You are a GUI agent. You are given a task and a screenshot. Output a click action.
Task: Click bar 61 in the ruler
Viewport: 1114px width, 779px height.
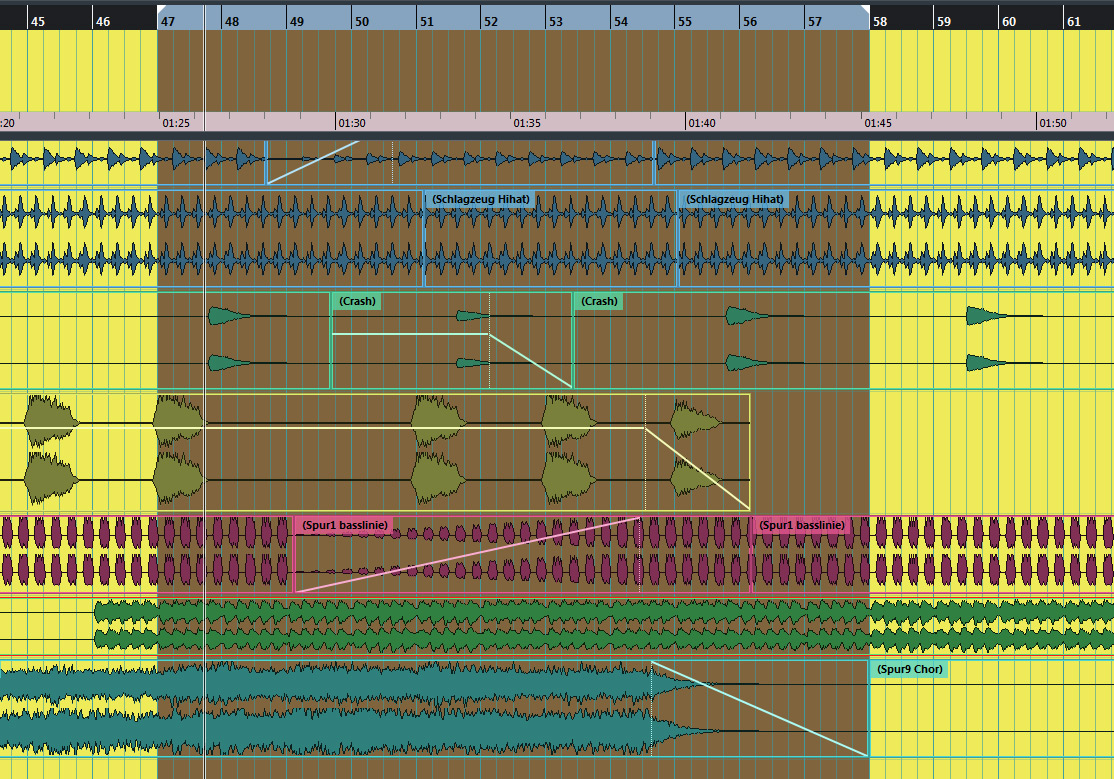(x=1074, y=21)
